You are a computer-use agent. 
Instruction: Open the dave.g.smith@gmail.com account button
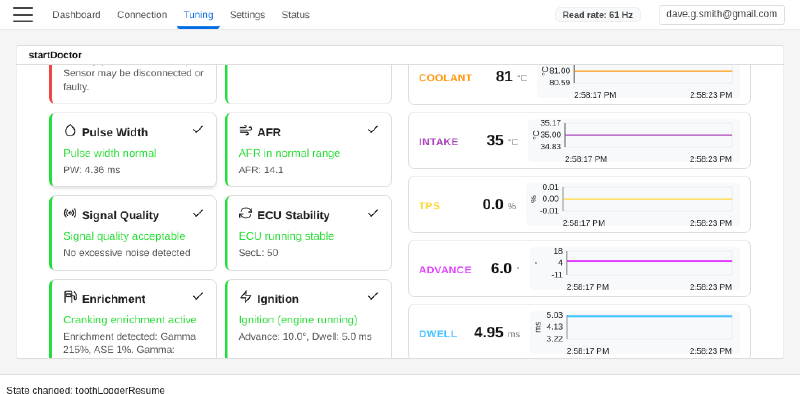(x=721, y=14)
